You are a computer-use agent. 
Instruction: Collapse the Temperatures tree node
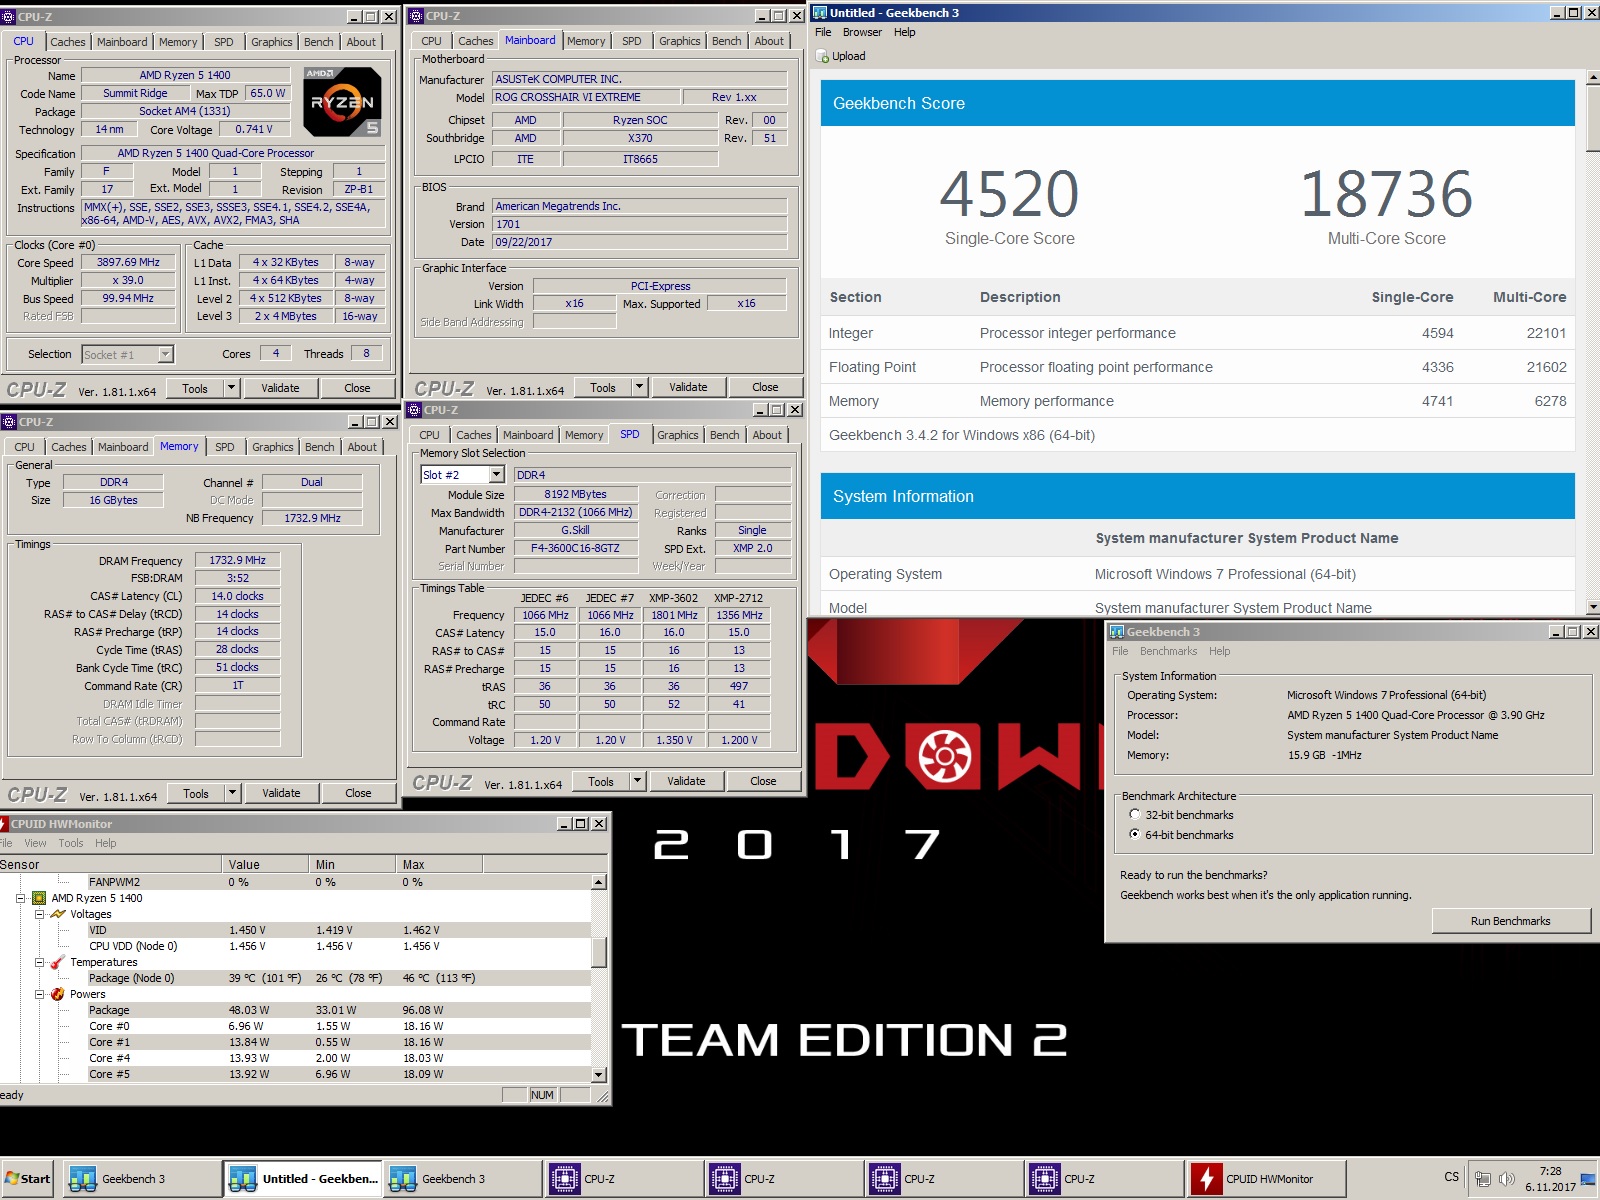click(39, 962)
